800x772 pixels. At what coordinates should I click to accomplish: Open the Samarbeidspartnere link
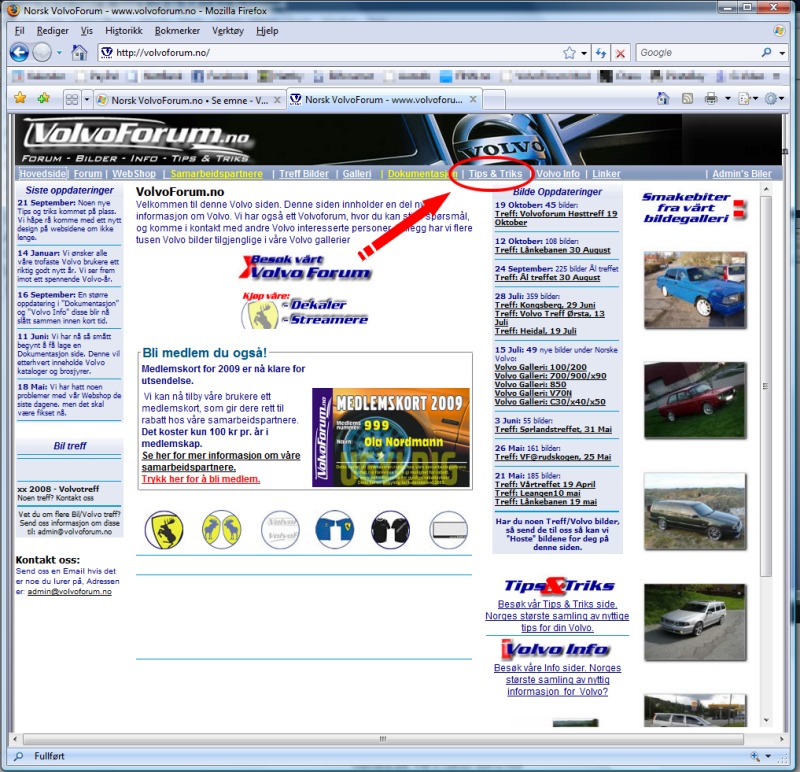(217, 174)
